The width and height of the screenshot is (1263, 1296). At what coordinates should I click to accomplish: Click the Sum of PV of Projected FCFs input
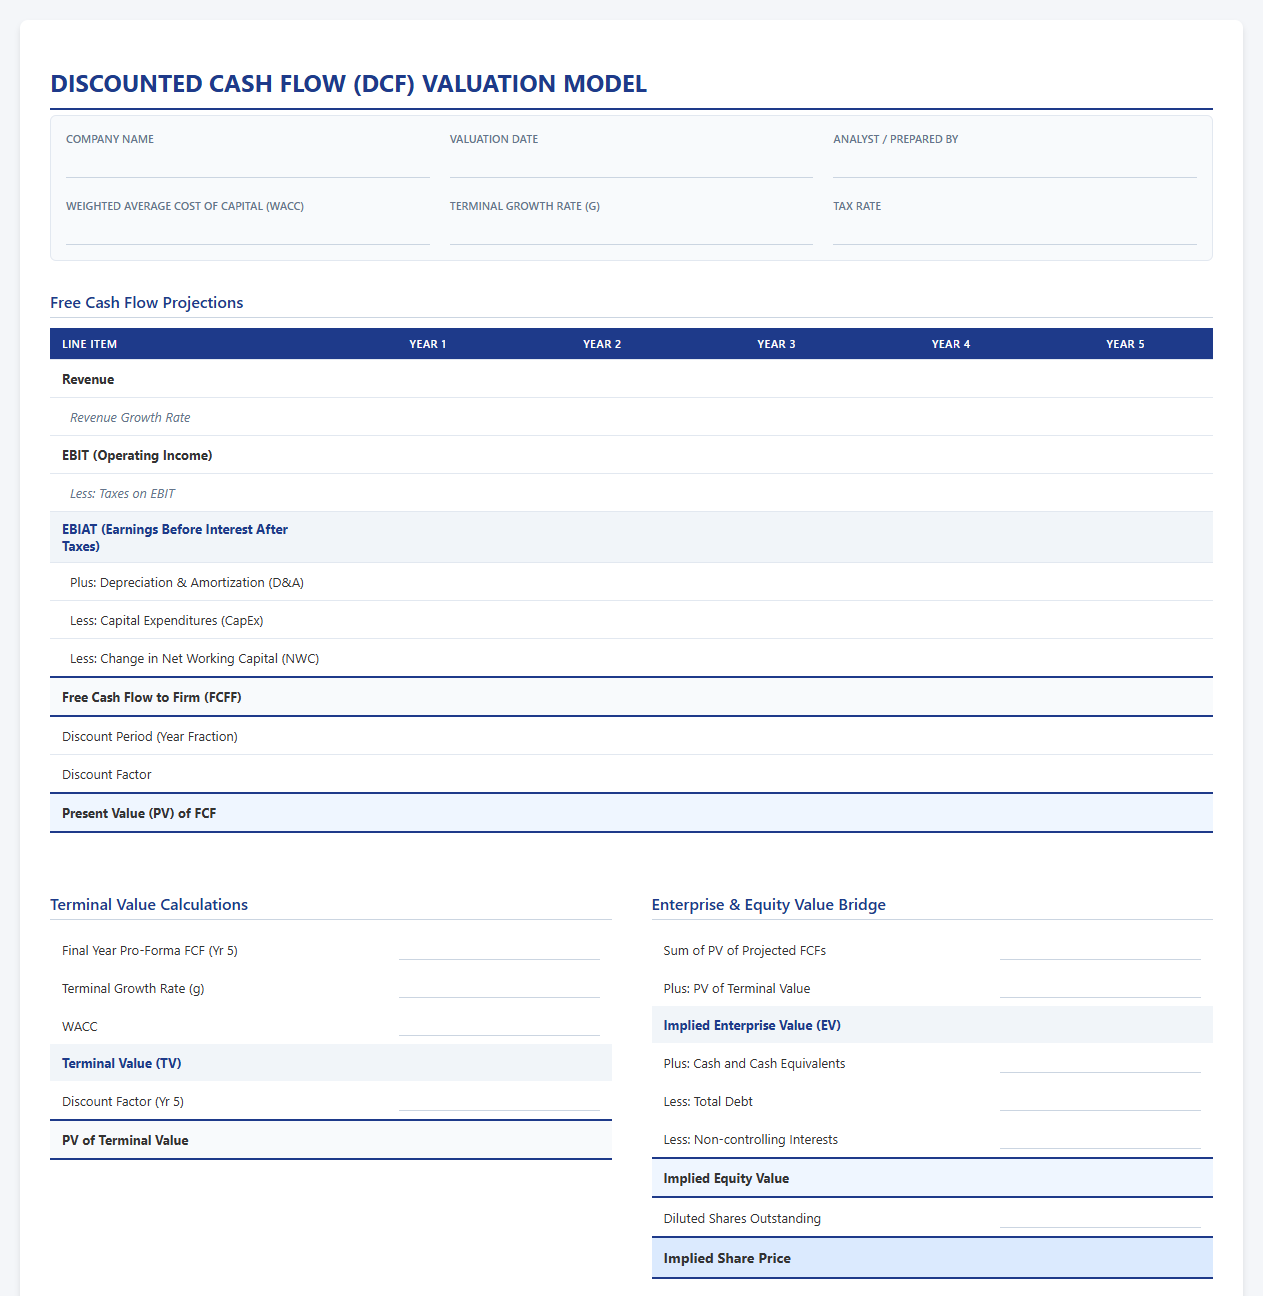tap(1100, 950)
